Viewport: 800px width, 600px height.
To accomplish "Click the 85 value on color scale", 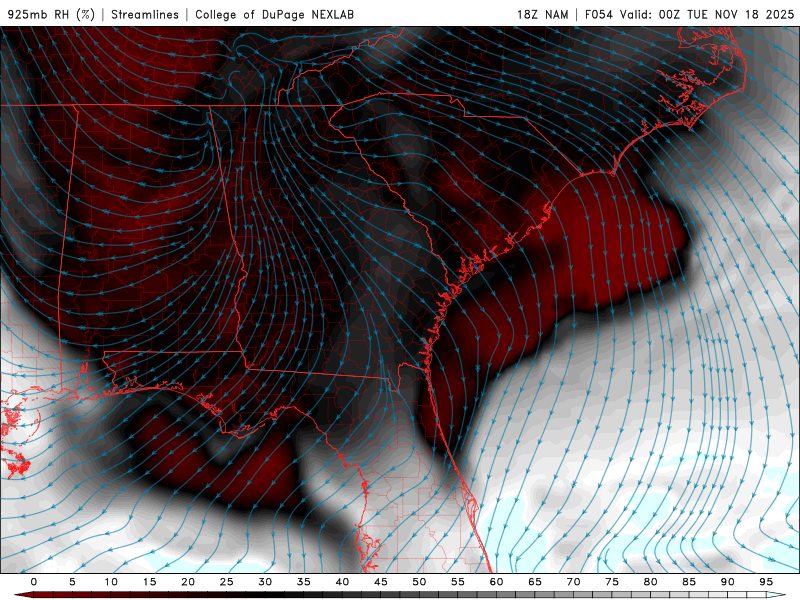I will click(689, 582).
